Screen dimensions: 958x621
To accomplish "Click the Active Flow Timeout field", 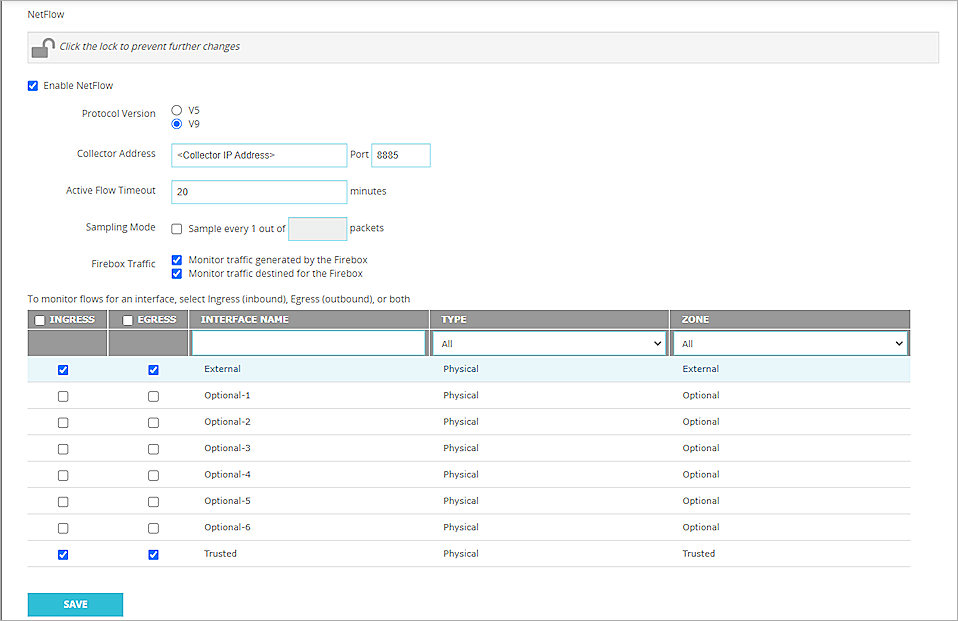I will click(259, 191).
